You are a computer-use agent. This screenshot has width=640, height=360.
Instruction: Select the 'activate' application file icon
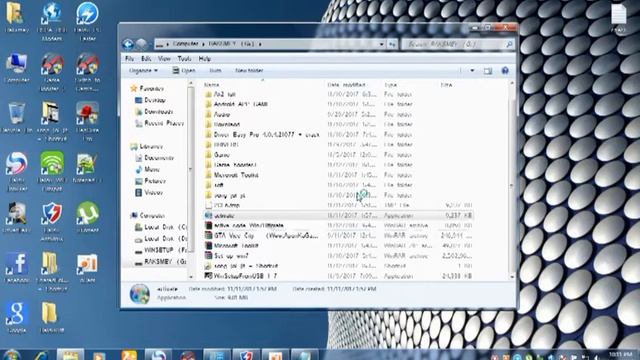209,216
